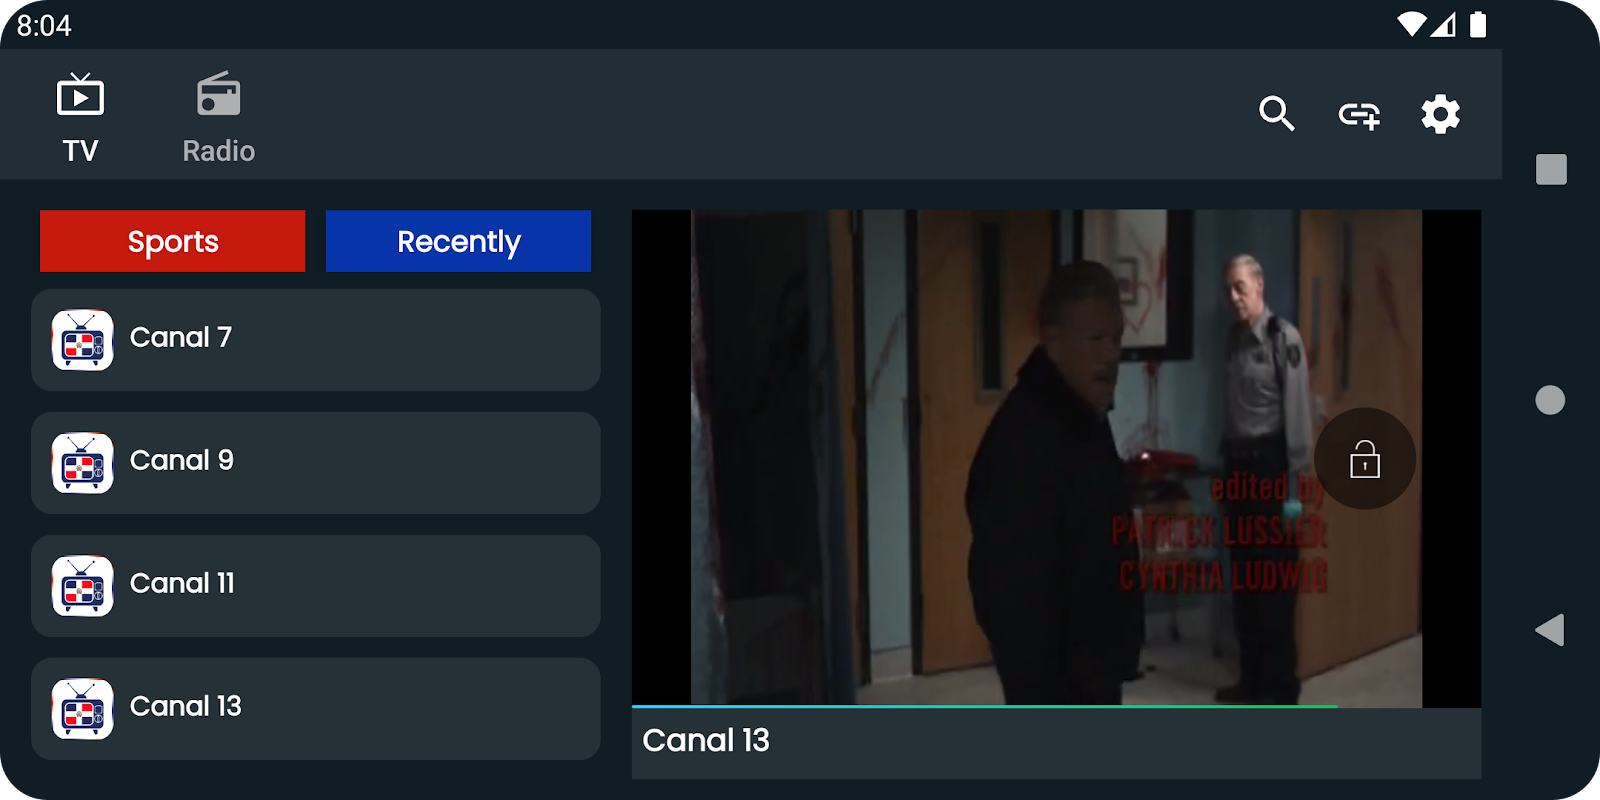Select the Canal 11 list item
This screenshot has width=1600, height=800.
pyautogui.click(x=316, y=586)
